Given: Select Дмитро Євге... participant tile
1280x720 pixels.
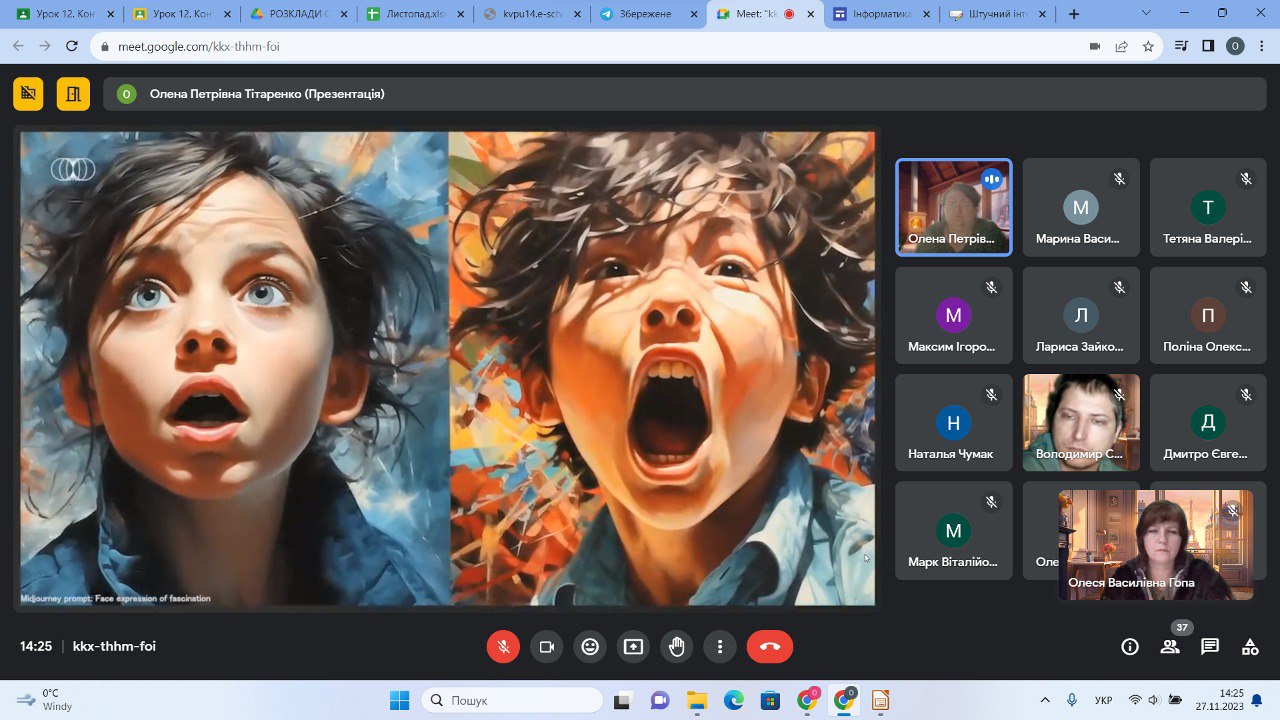Looking at the screenshot, I should tap(1208, 423).
